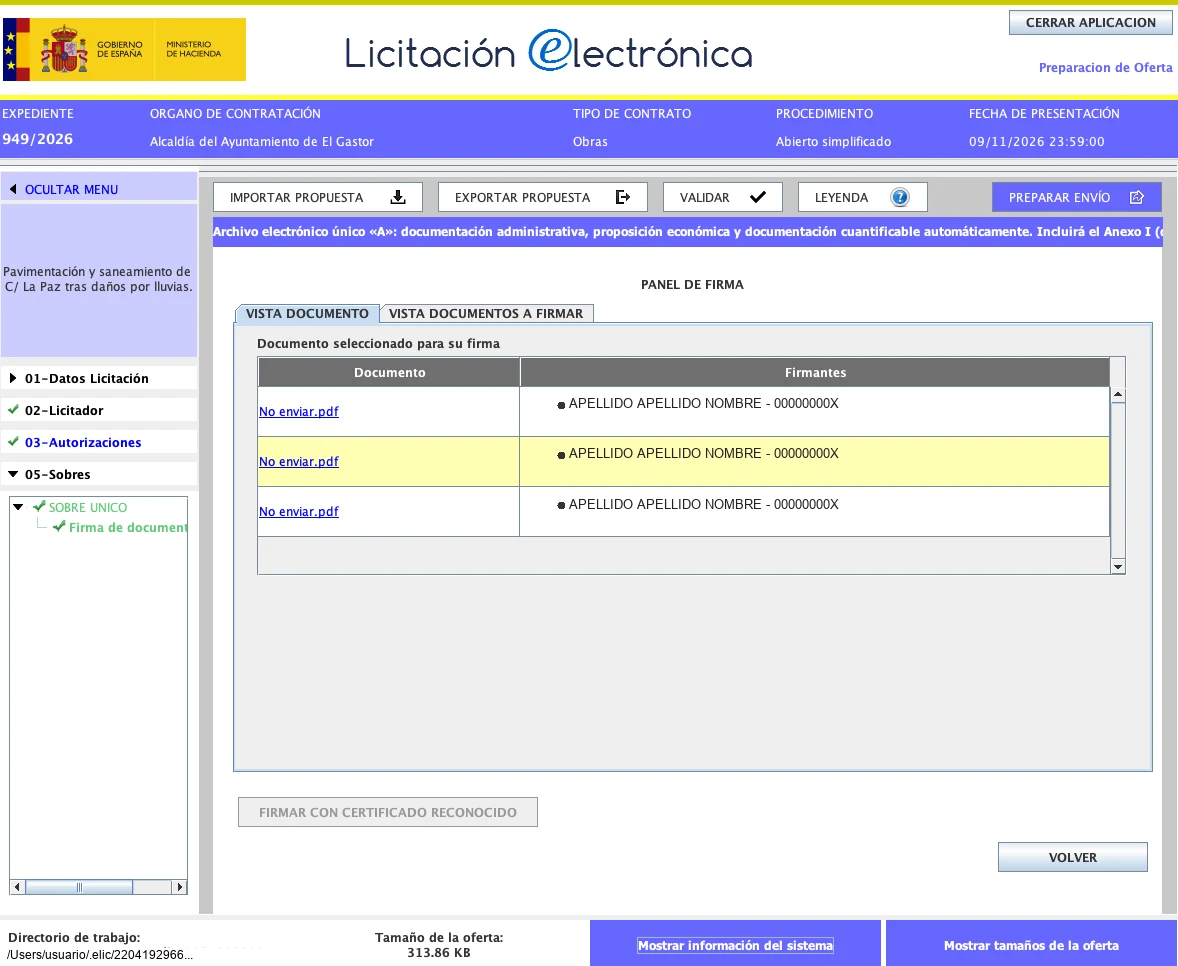Click the working directory path
1178x966 pixels.
coord(100,954)
